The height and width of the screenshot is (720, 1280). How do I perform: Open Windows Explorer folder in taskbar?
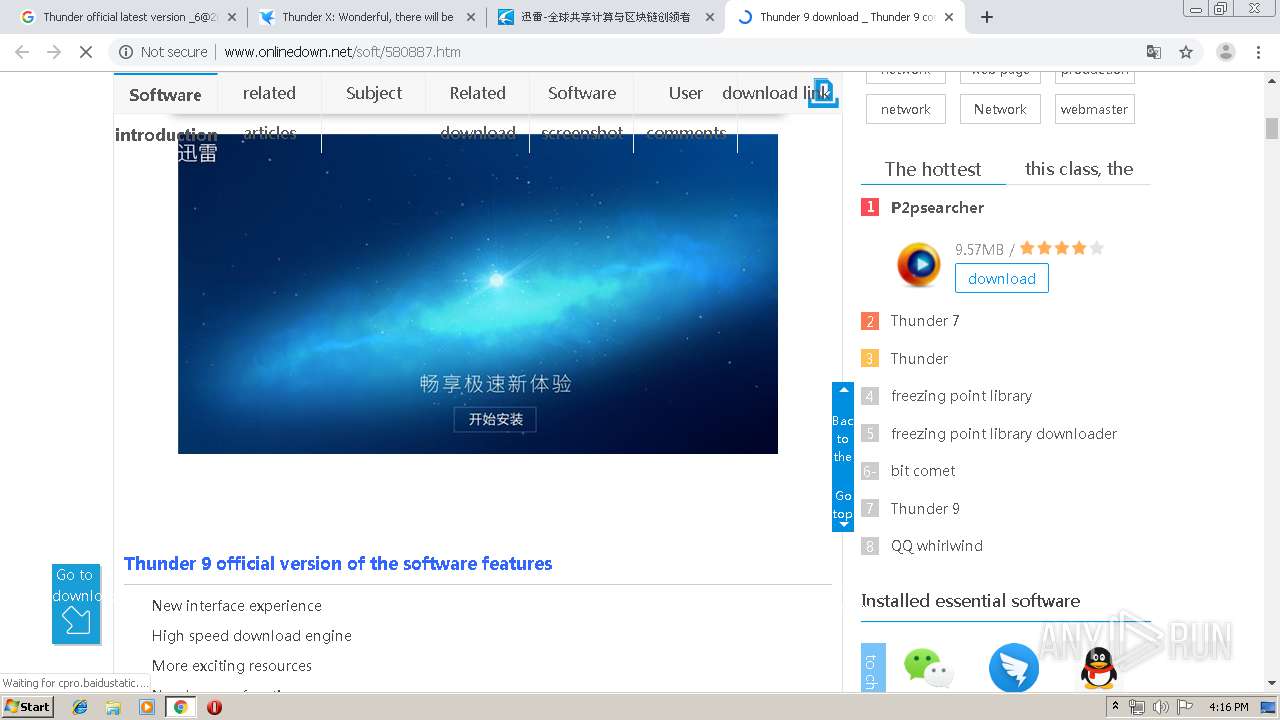tap(113, 707)
